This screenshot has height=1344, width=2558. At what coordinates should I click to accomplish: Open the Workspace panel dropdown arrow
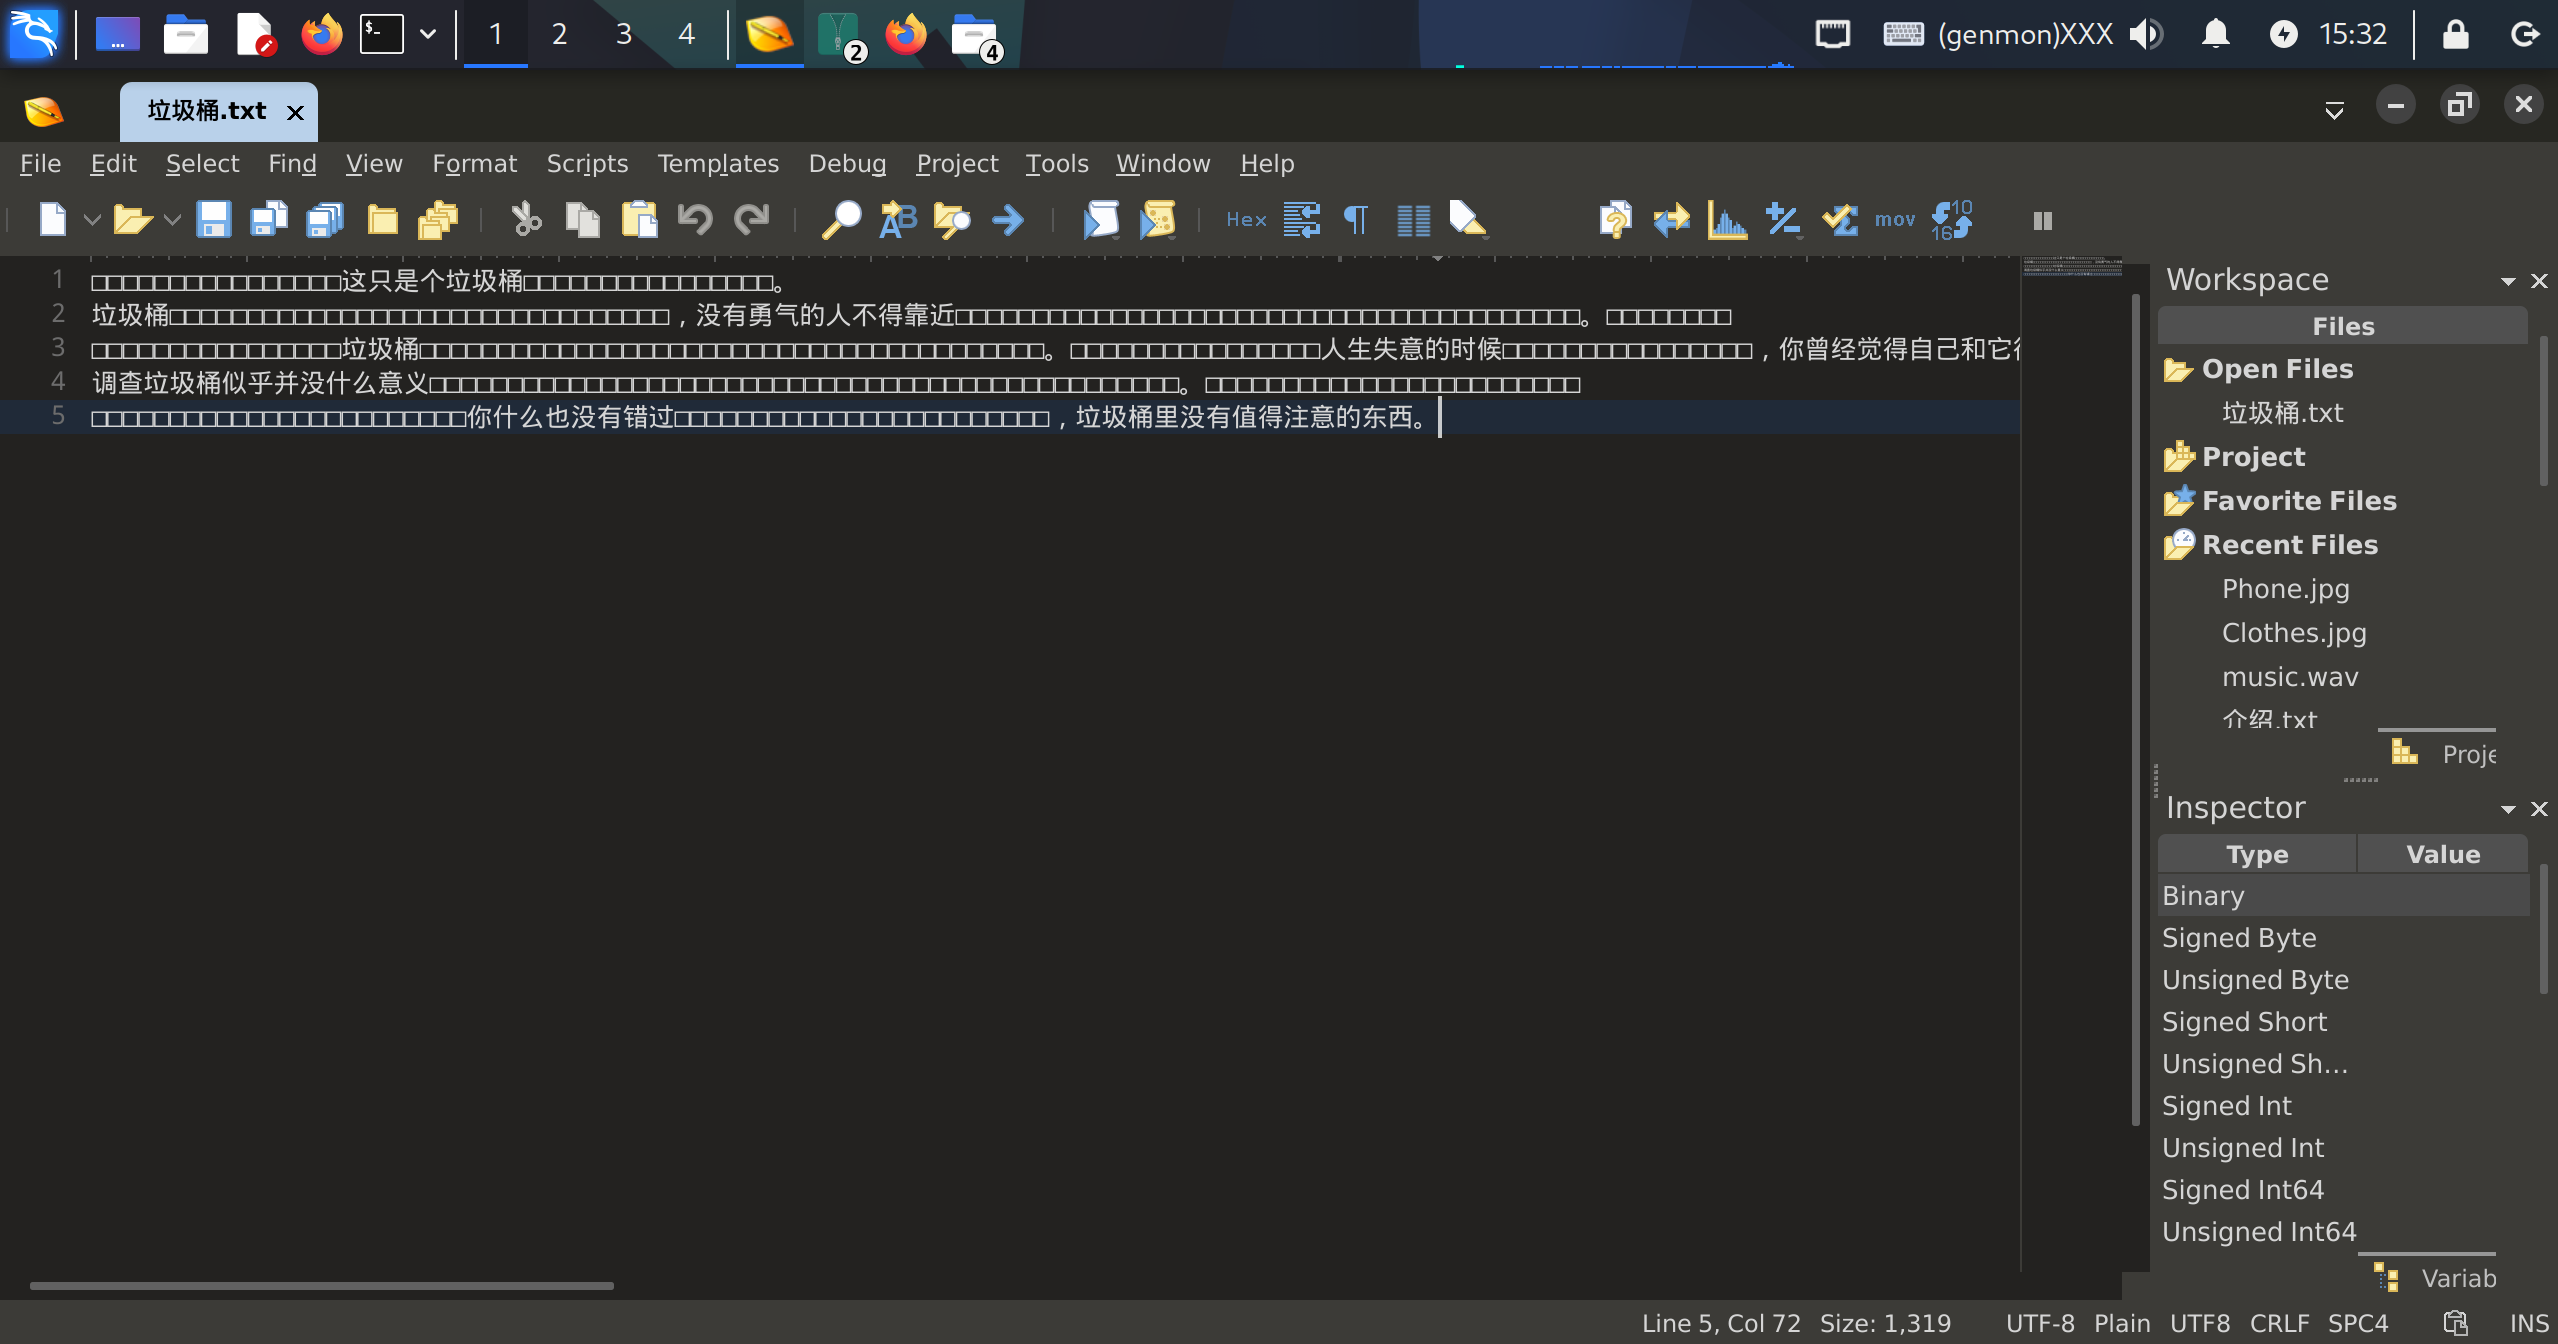2507,281
